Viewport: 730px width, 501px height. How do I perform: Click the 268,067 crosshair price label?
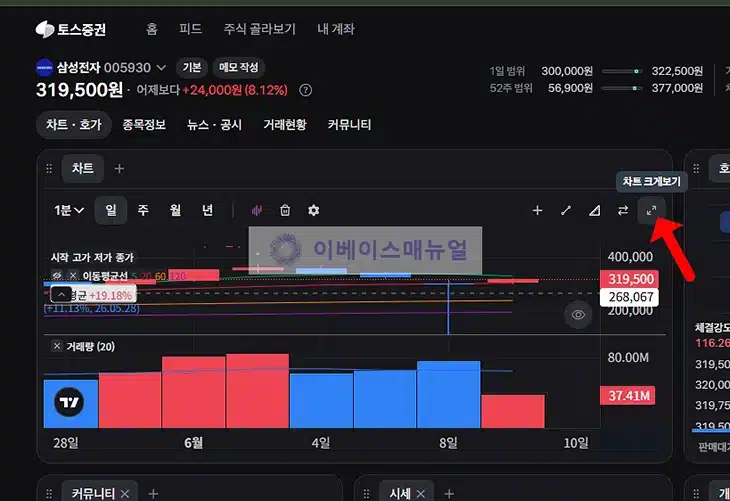(x=629, y=297)
